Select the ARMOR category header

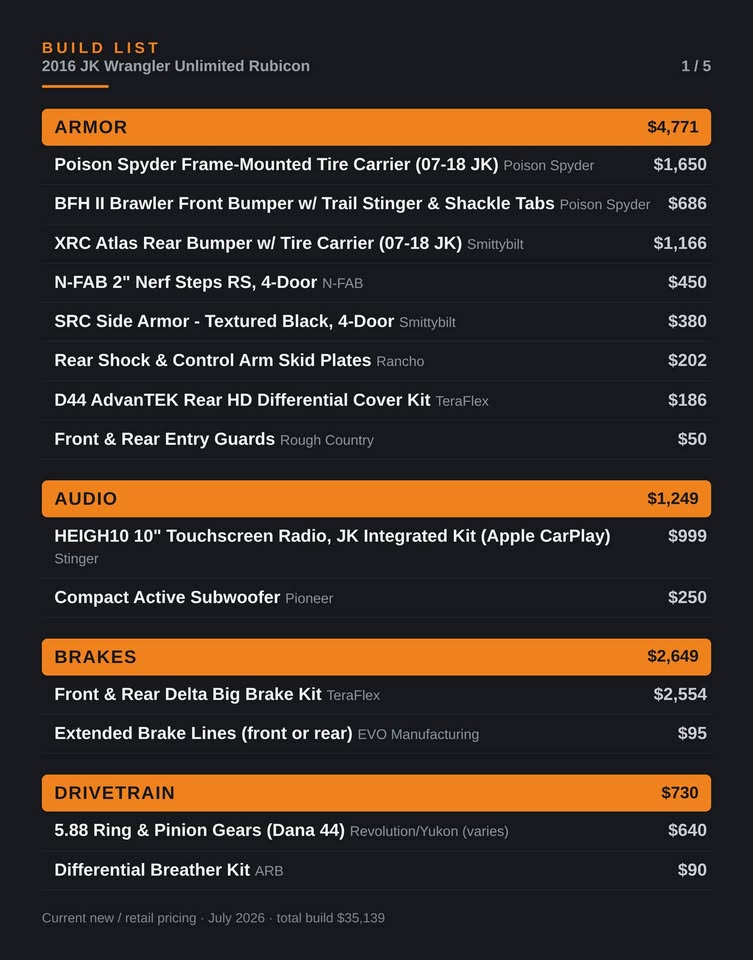coord(376,127)
